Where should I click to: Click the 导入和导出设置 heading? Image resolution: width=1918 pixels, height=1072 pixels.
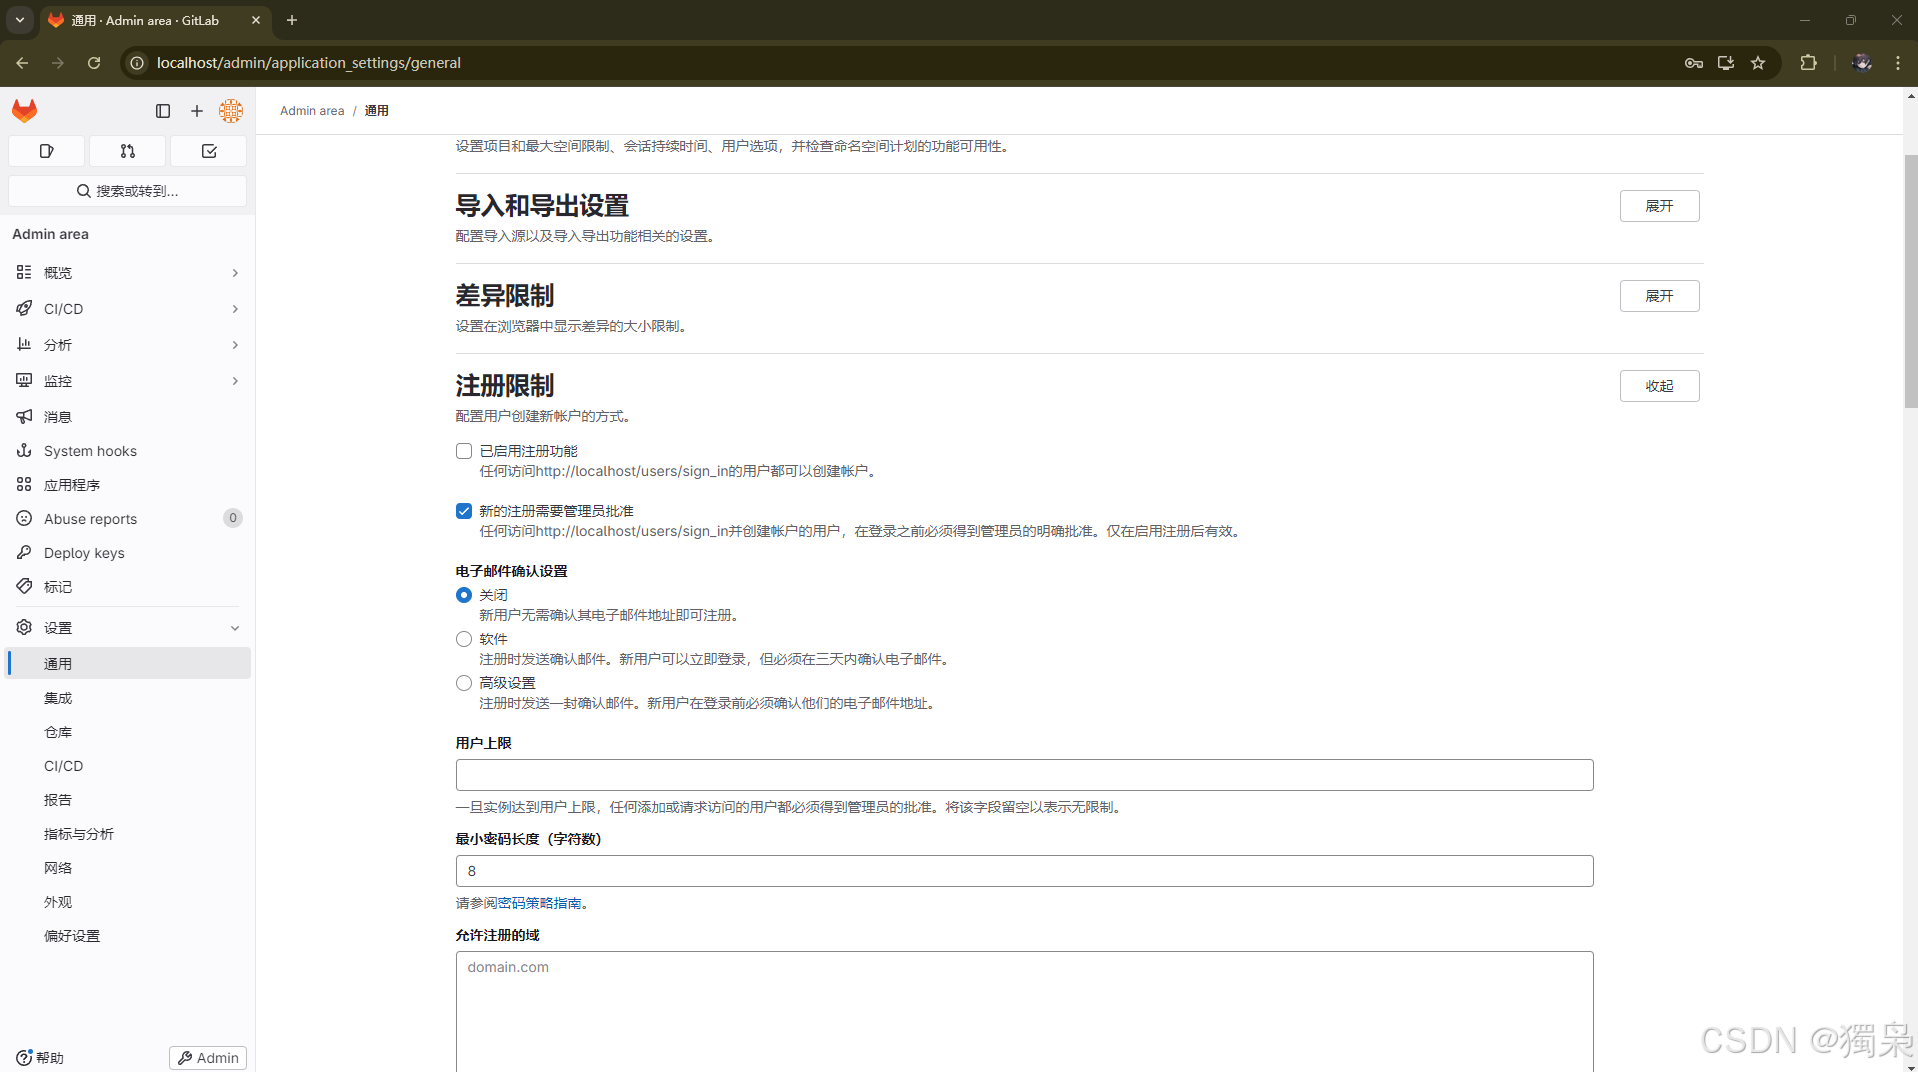click(x=542, y=206)
